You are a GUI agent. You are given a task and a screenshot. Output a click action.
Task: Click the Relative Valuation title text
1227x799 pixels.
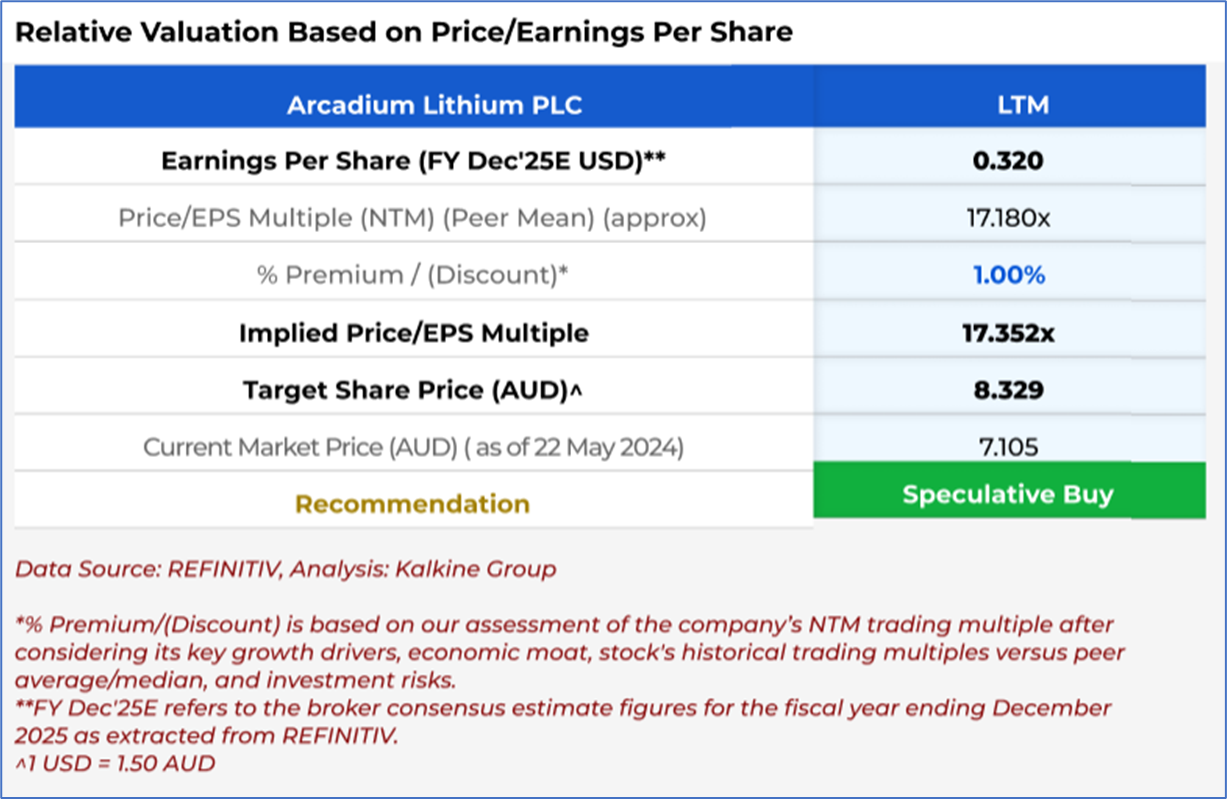point(403,32)
